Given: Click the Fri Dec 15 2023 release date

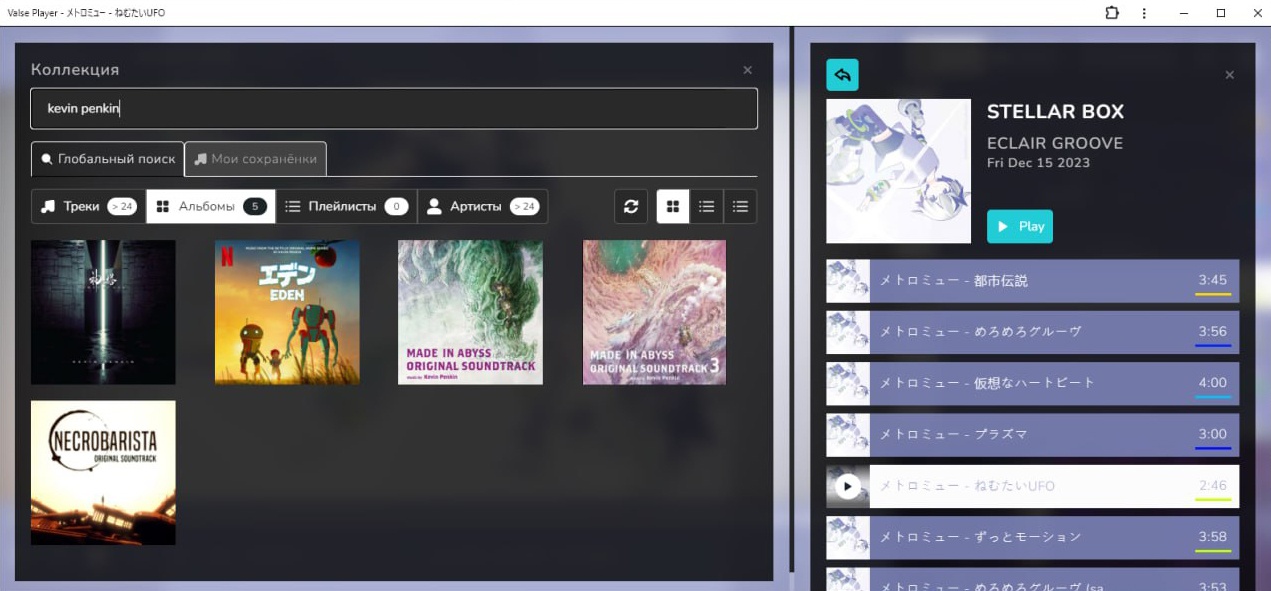Looking at the screenshot, I should pyautogui.click(x=1038, y=163).
